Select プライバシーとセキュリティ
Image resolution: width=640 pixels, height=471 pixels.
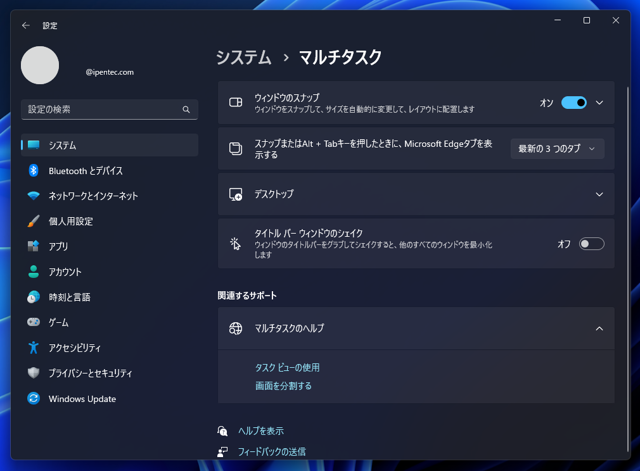(x=109, y=373)
